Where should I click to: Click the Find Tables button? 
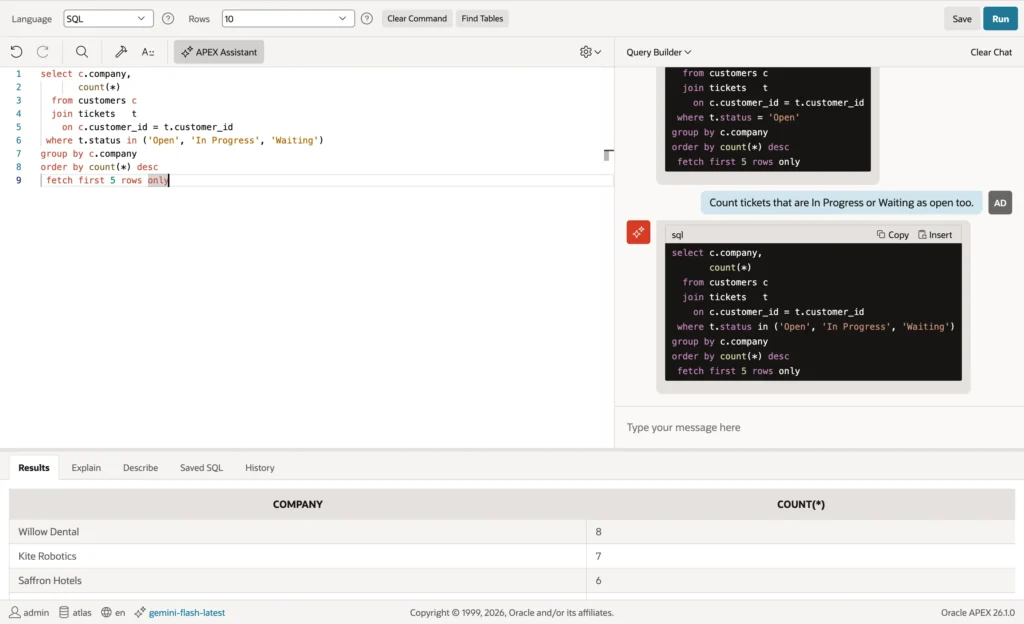tap(482, 18)
